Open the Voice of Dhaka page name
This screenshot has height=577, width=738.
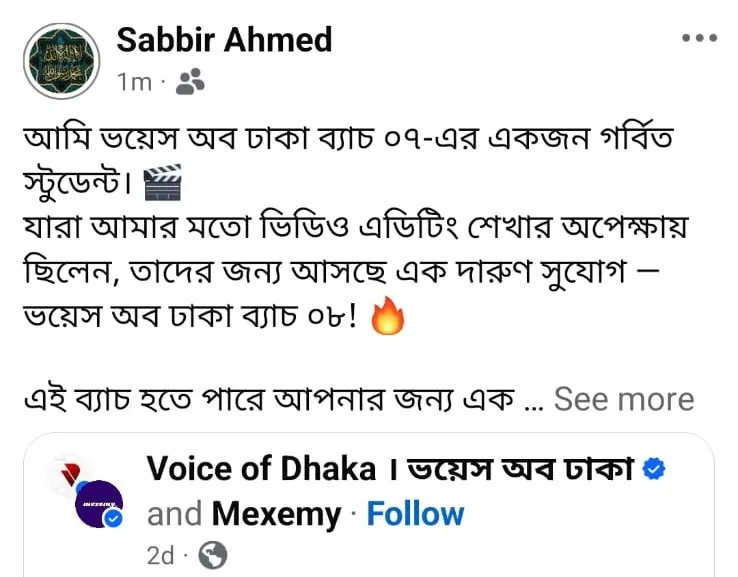click(x=262, y=469)
